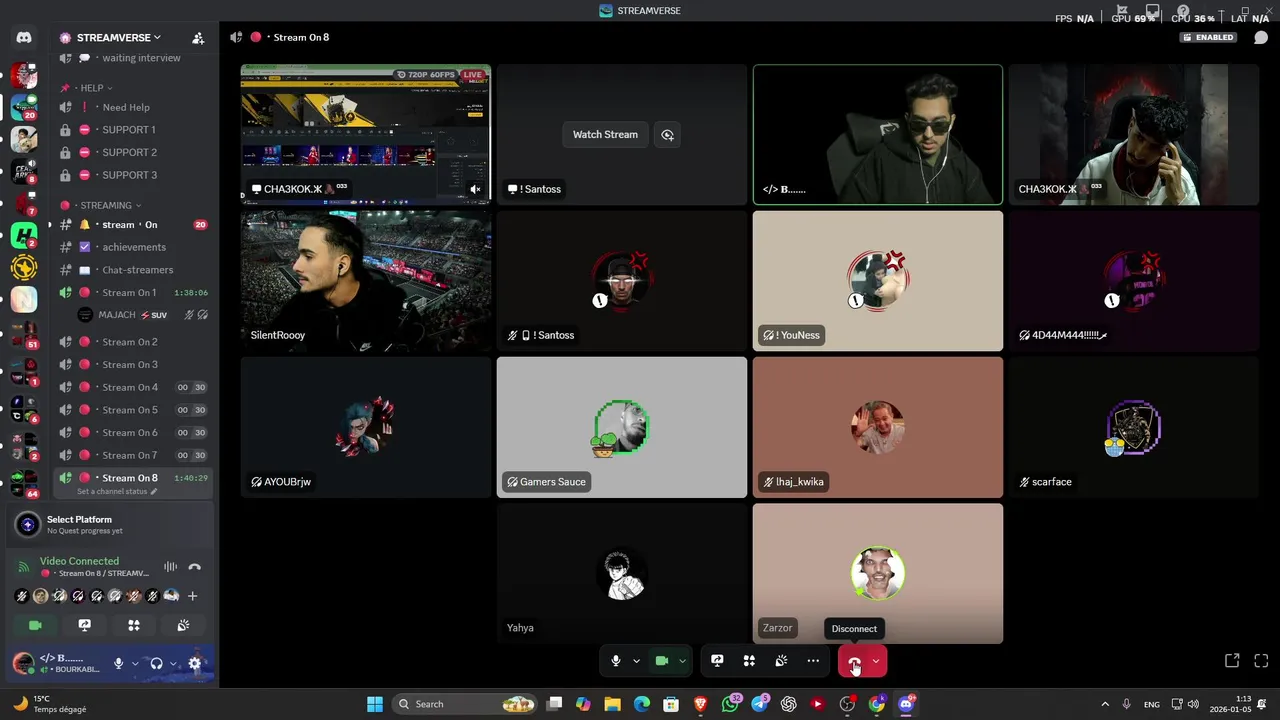Click the ENABLED badge at top right
Screen dimensions: 1280x720
1208,38
